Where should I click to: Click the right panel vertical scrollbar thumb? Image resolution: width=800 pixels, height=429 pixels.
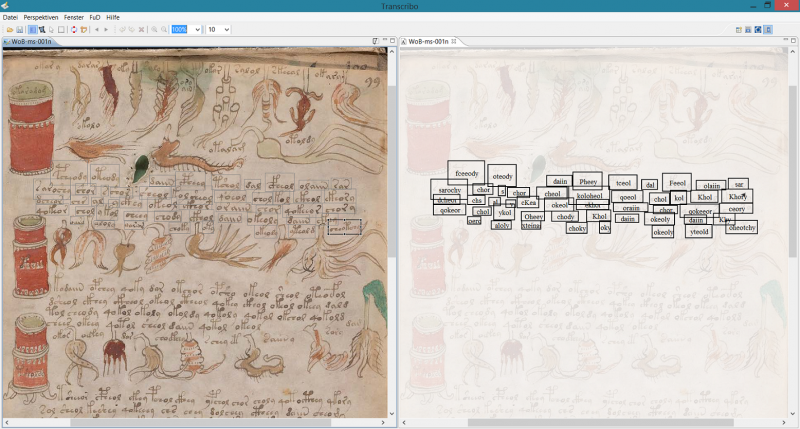point(793,171)
